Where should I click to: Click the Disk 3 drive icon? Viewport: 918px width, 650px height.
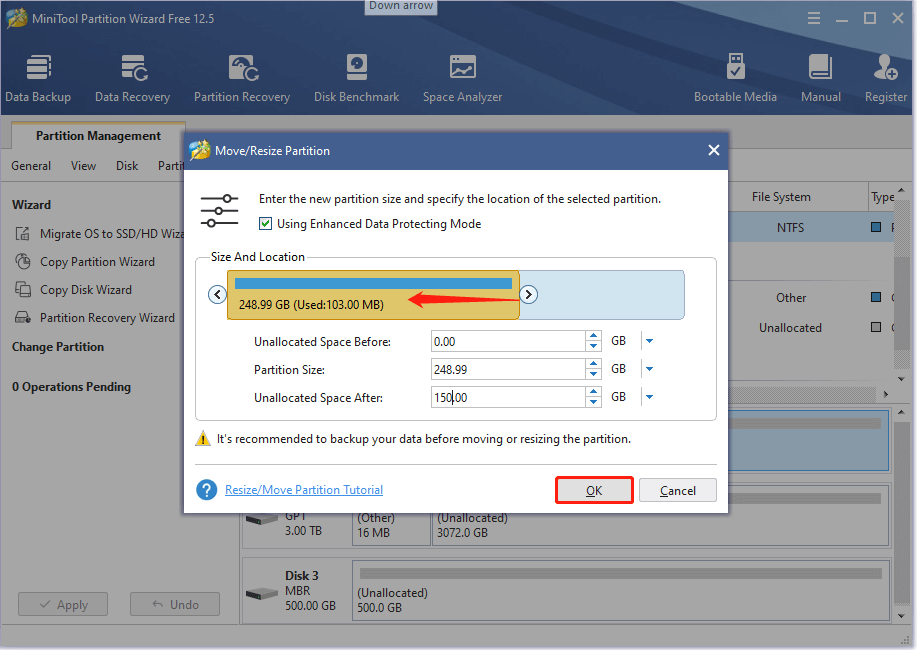(262, 594)
